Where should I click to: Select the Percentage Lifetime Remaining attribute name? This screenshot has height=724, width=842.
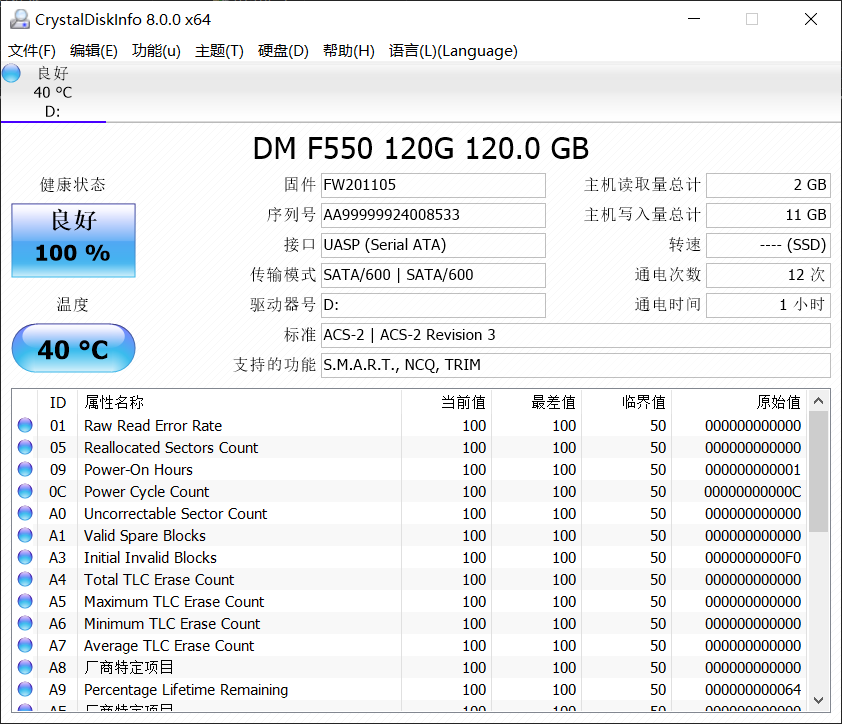(x=186, y=690)
